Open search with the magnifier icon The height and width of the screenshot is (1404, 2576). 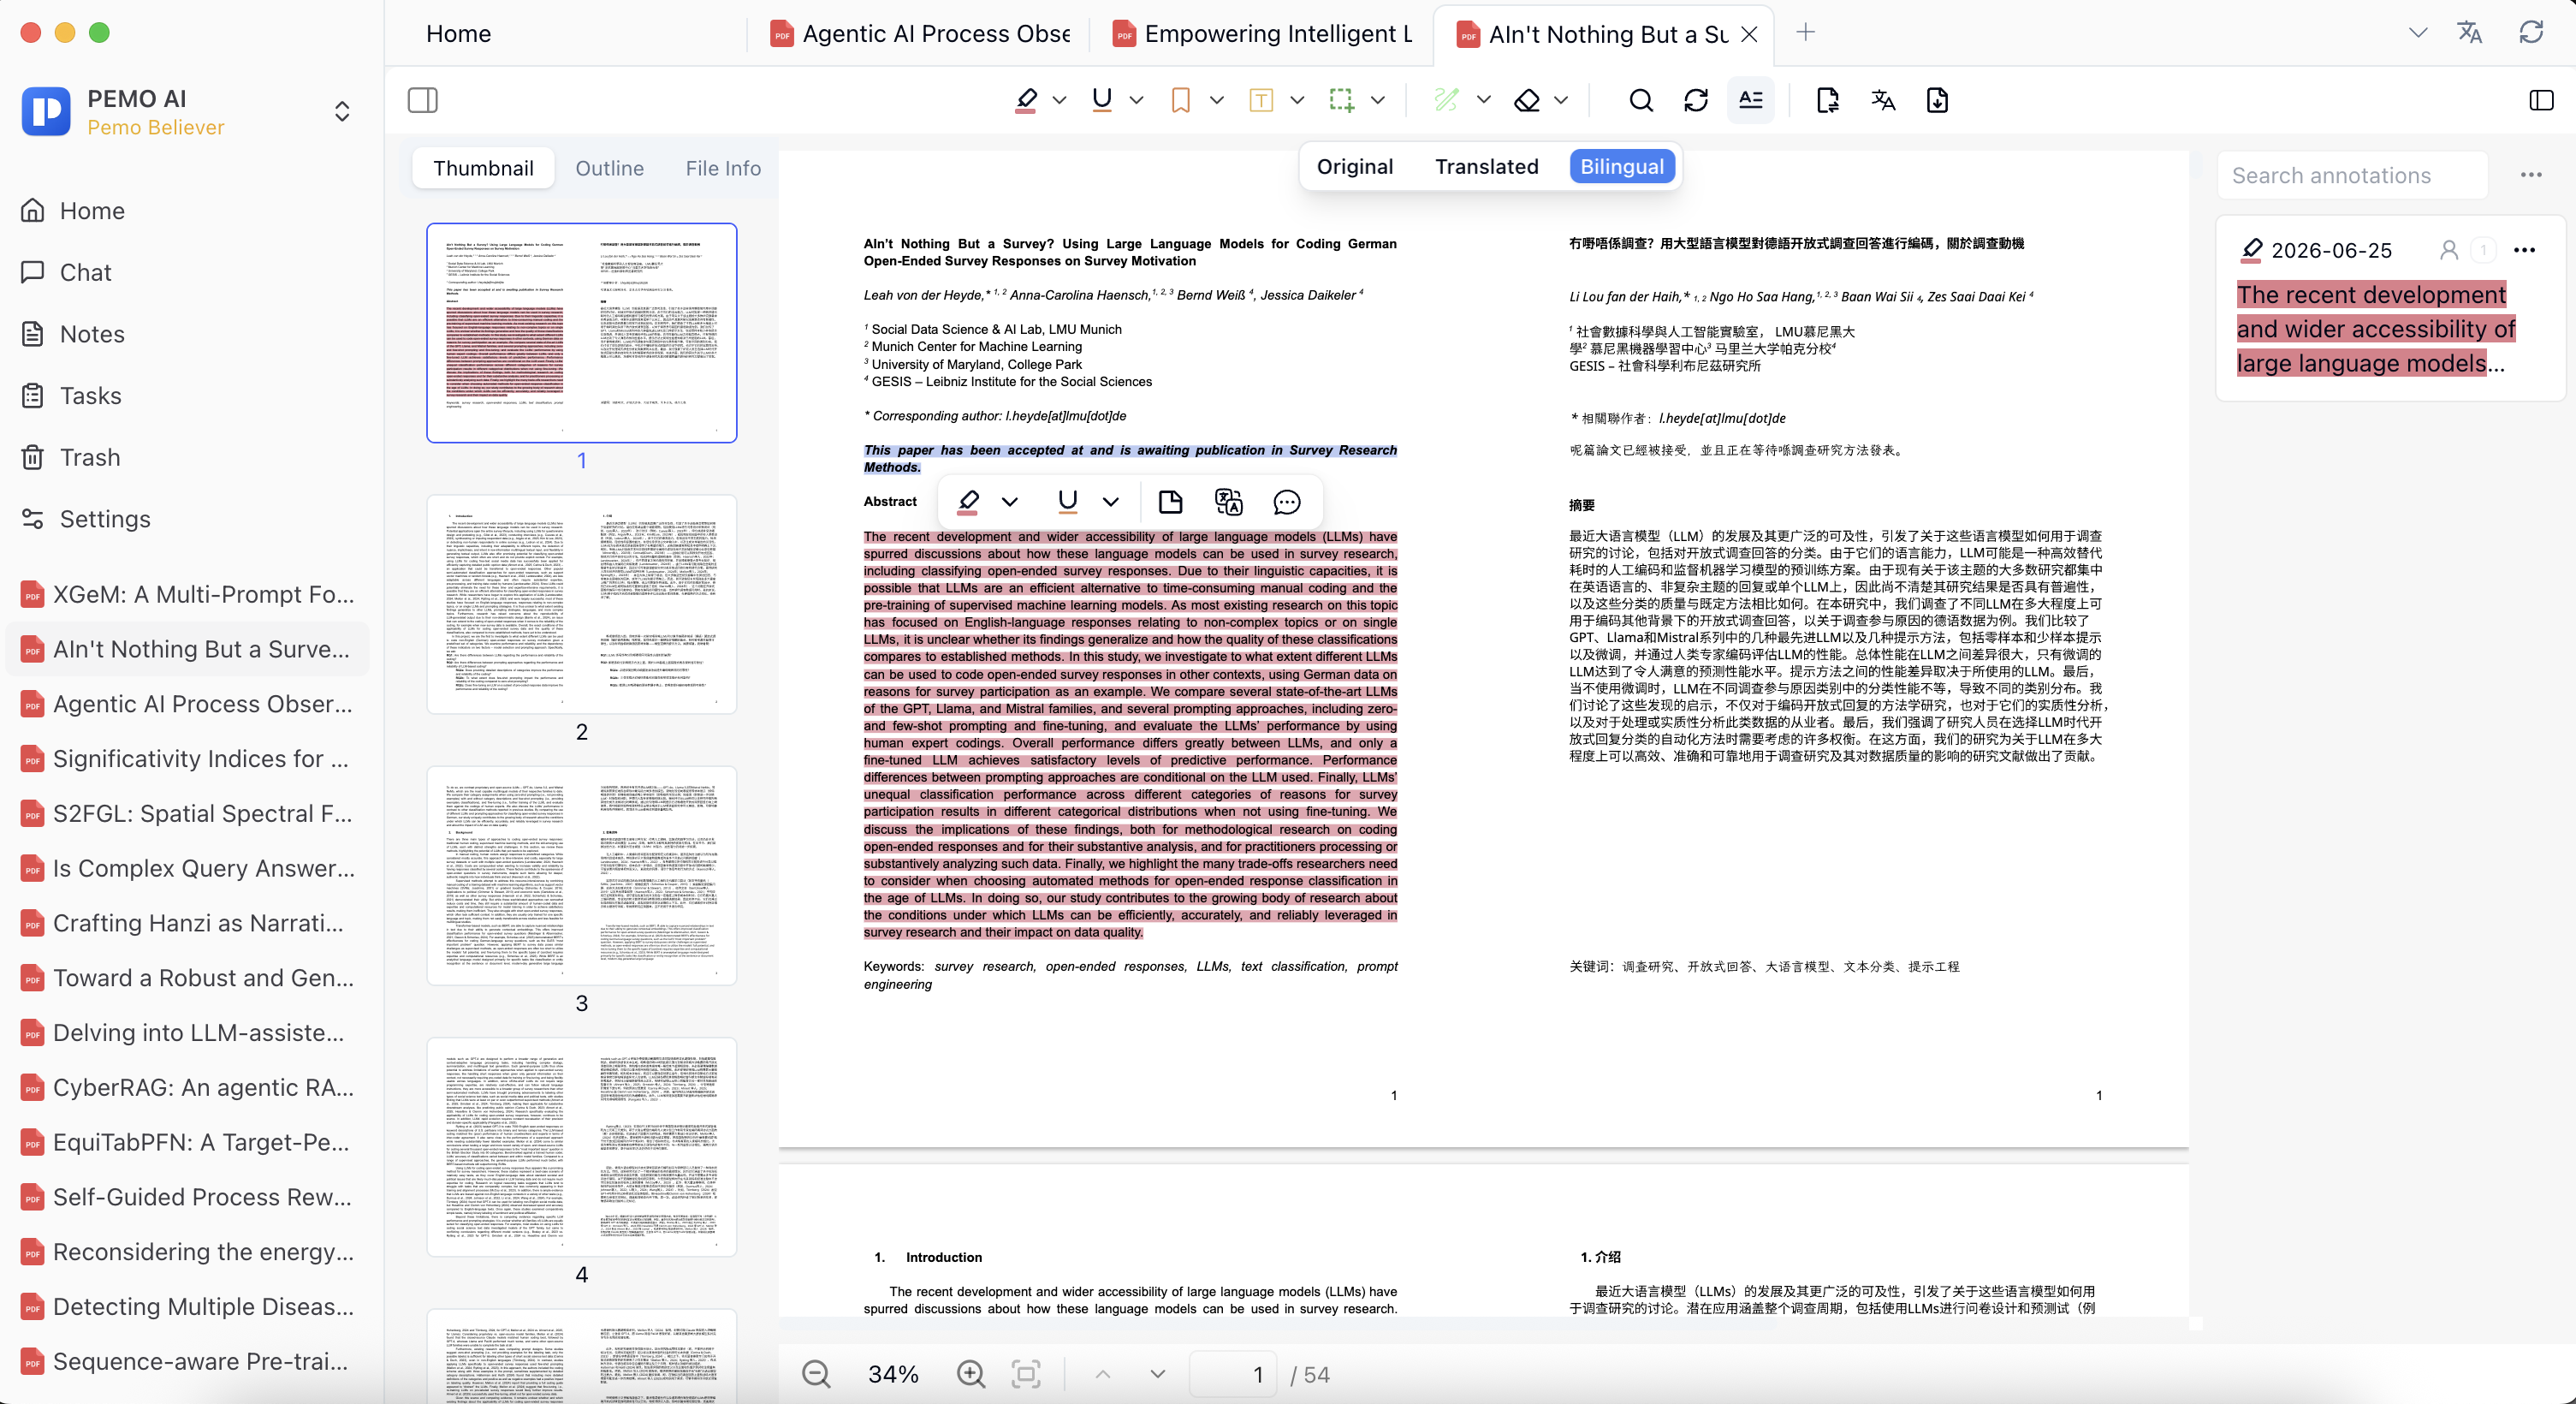1641,100
